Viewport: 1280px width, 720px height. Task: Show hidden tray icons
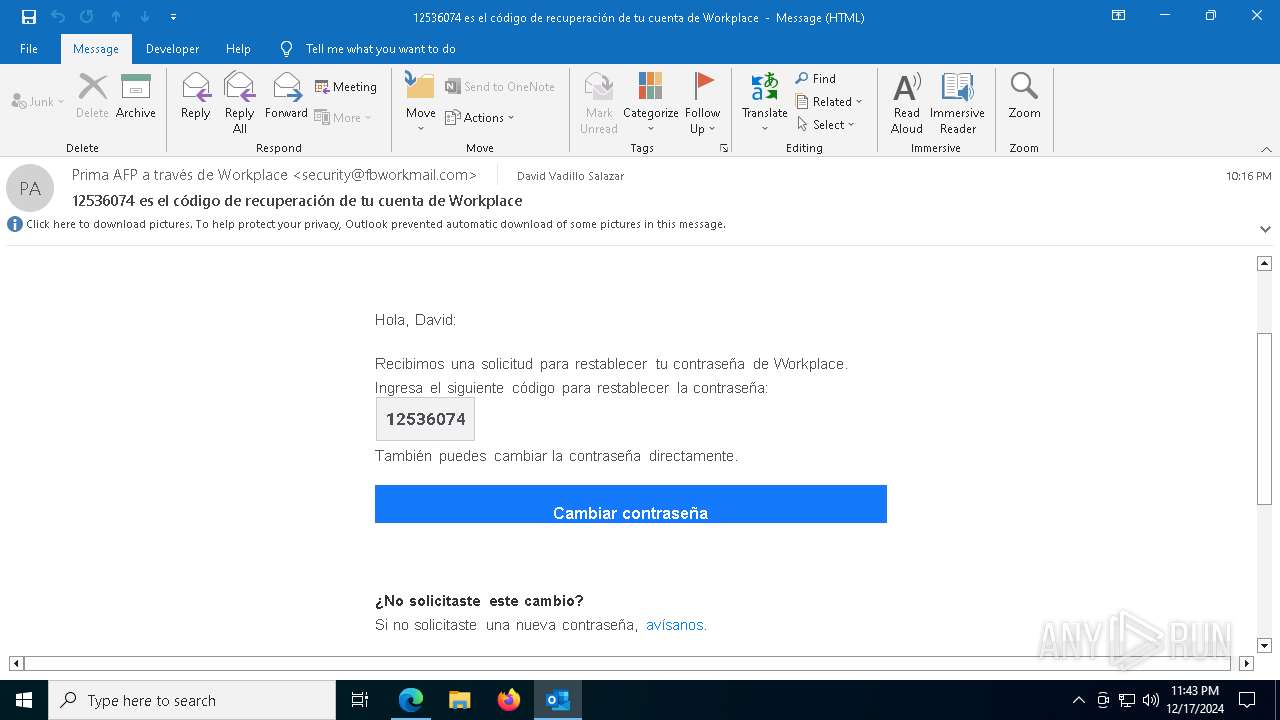click(x=1078, y=700)
